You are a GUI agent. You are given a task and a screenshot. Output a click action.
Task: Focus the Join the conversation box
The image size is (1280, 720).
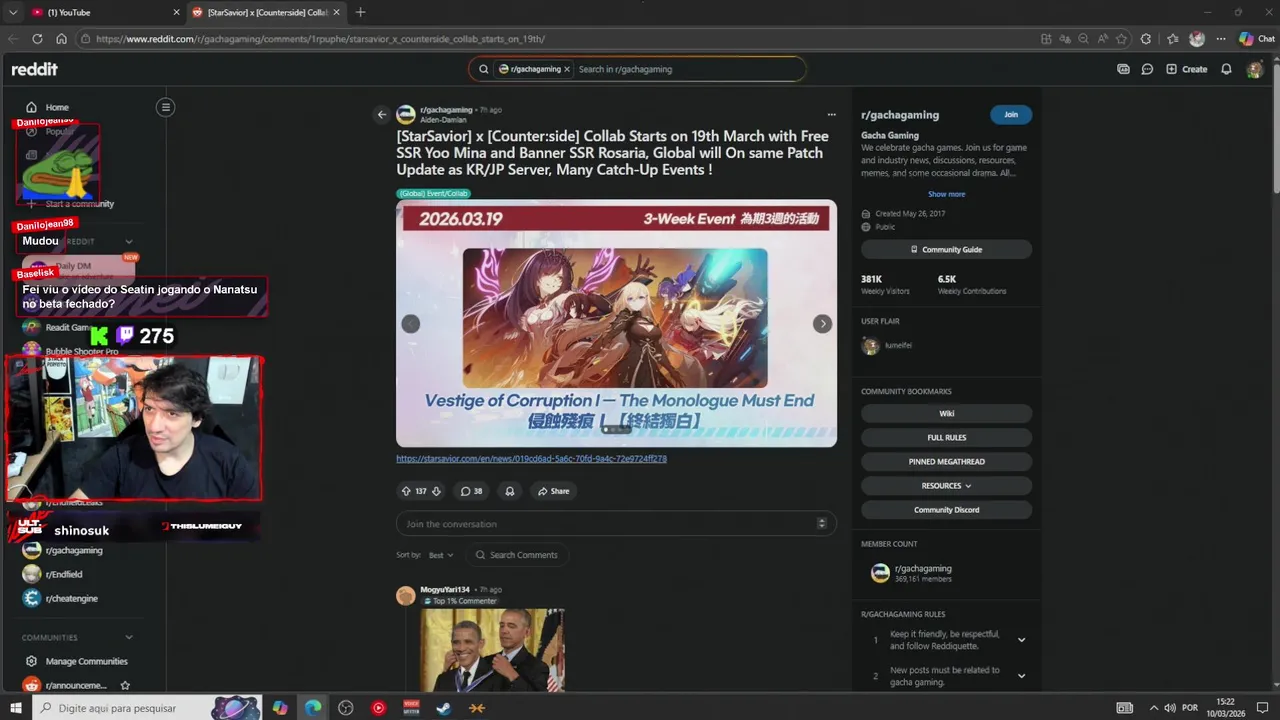click(616, 524)
